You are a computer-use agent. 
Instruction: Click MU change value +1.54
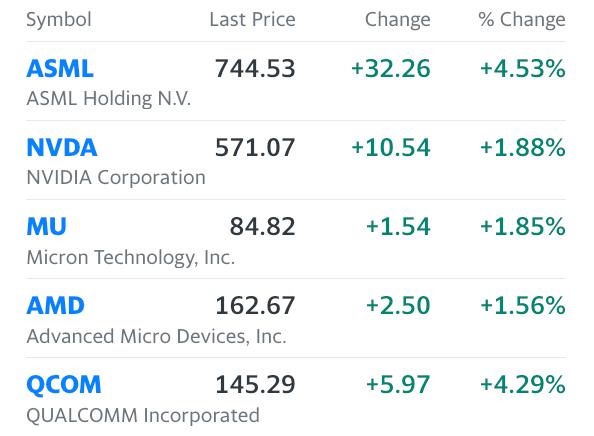click(398, 227)
